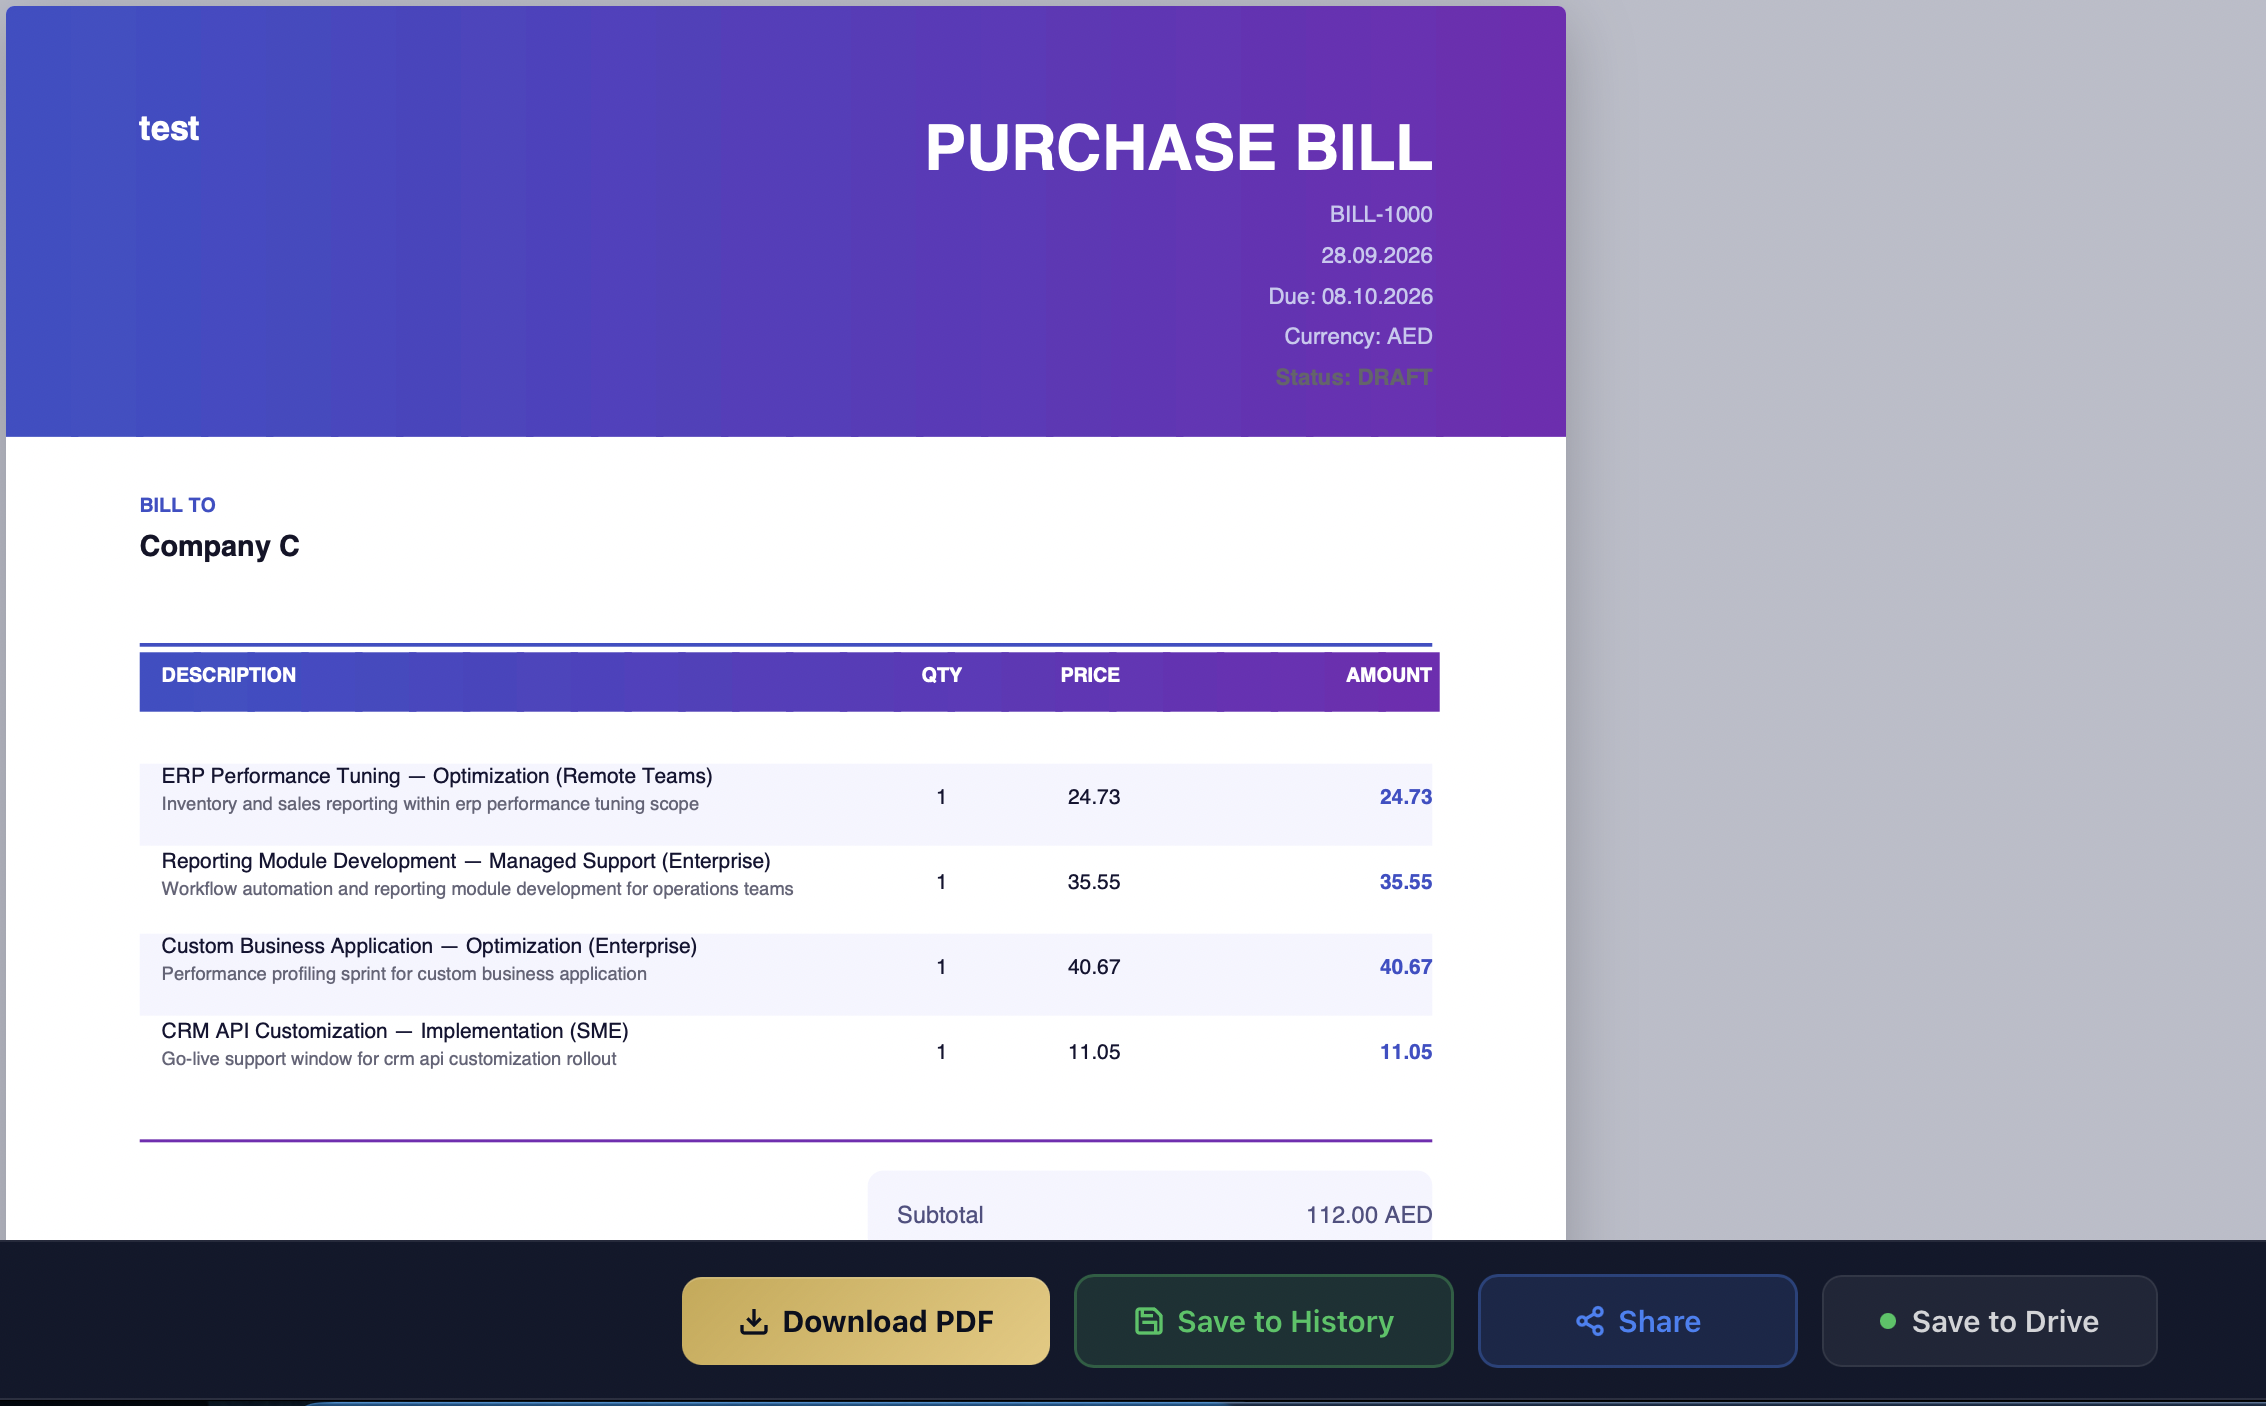Click the floppy disk icon in Save to History
Viewport: 2266px width, 1406px height.
(1148, 1321)
